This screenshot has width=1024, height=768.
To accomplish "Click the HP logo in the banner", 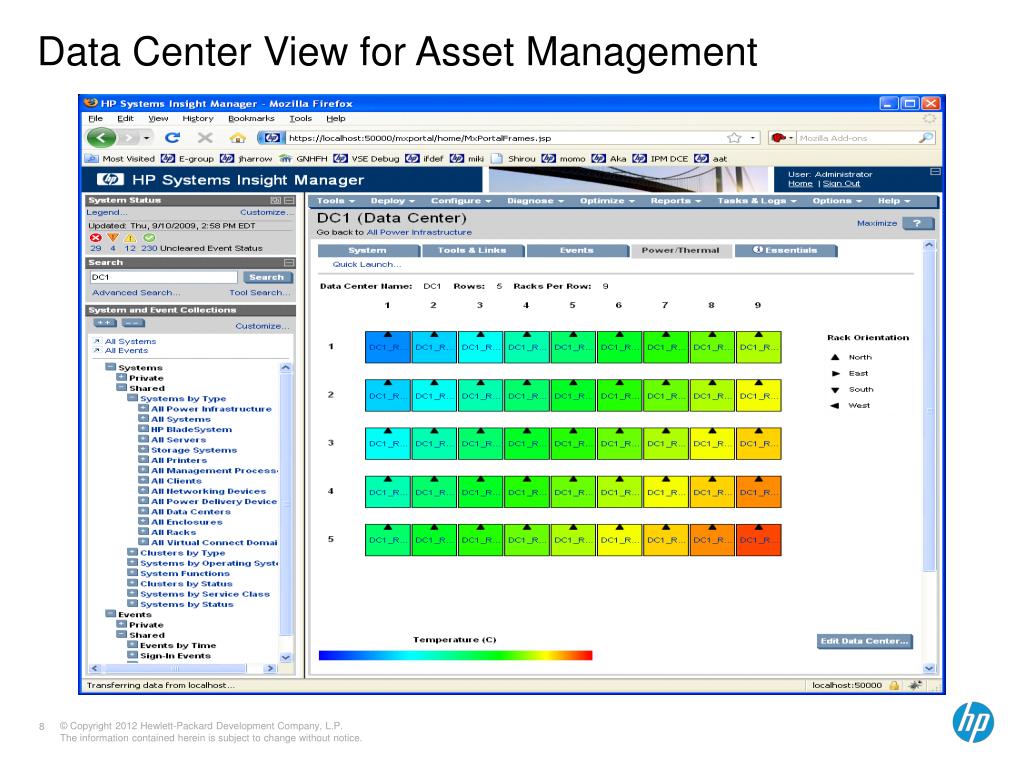I will point(110,180).
